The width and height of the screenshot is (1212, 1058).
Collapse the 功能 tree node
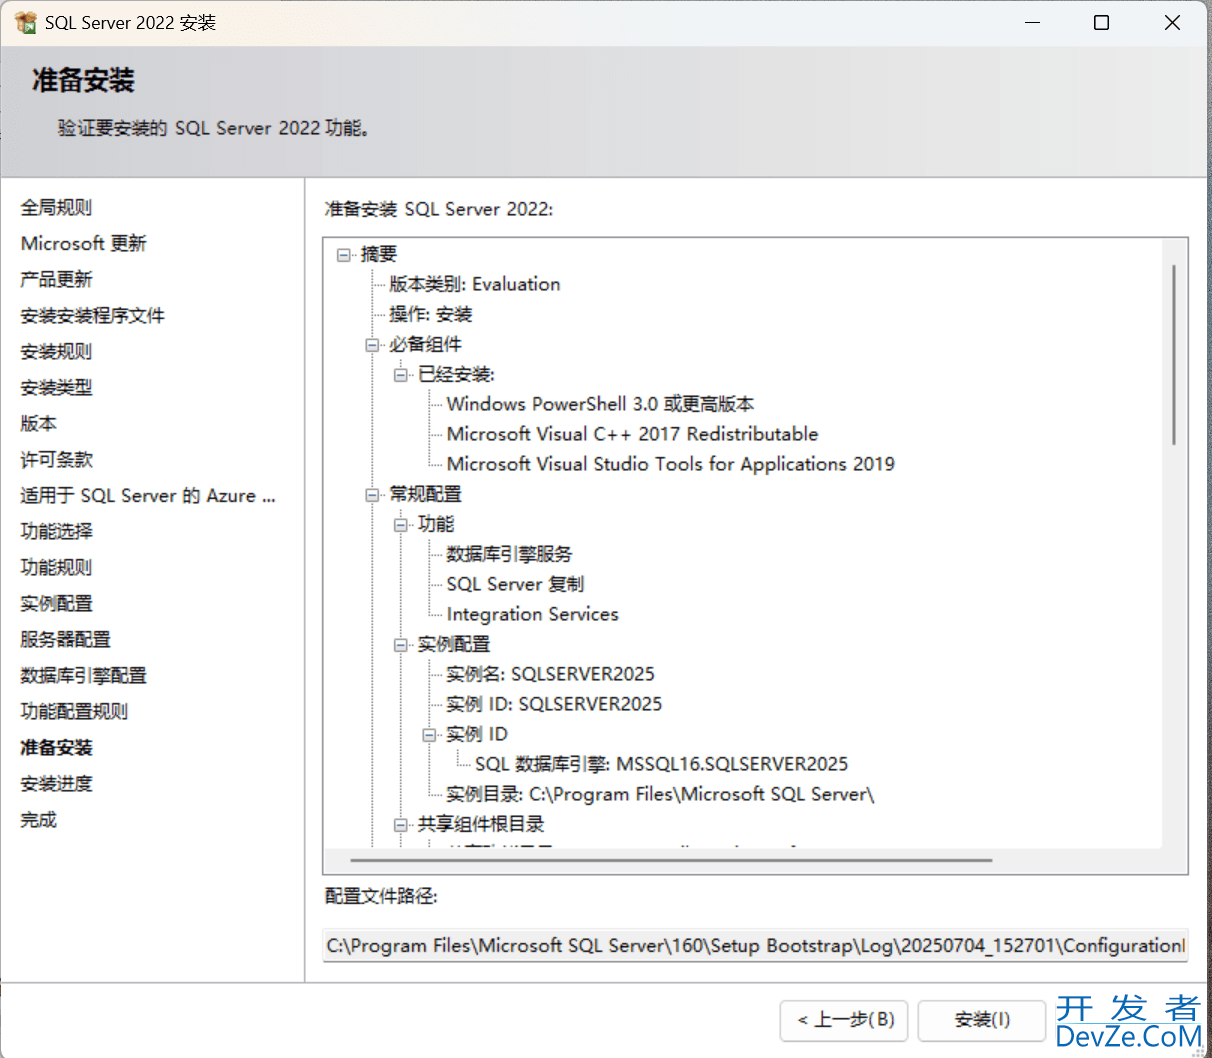401,525
